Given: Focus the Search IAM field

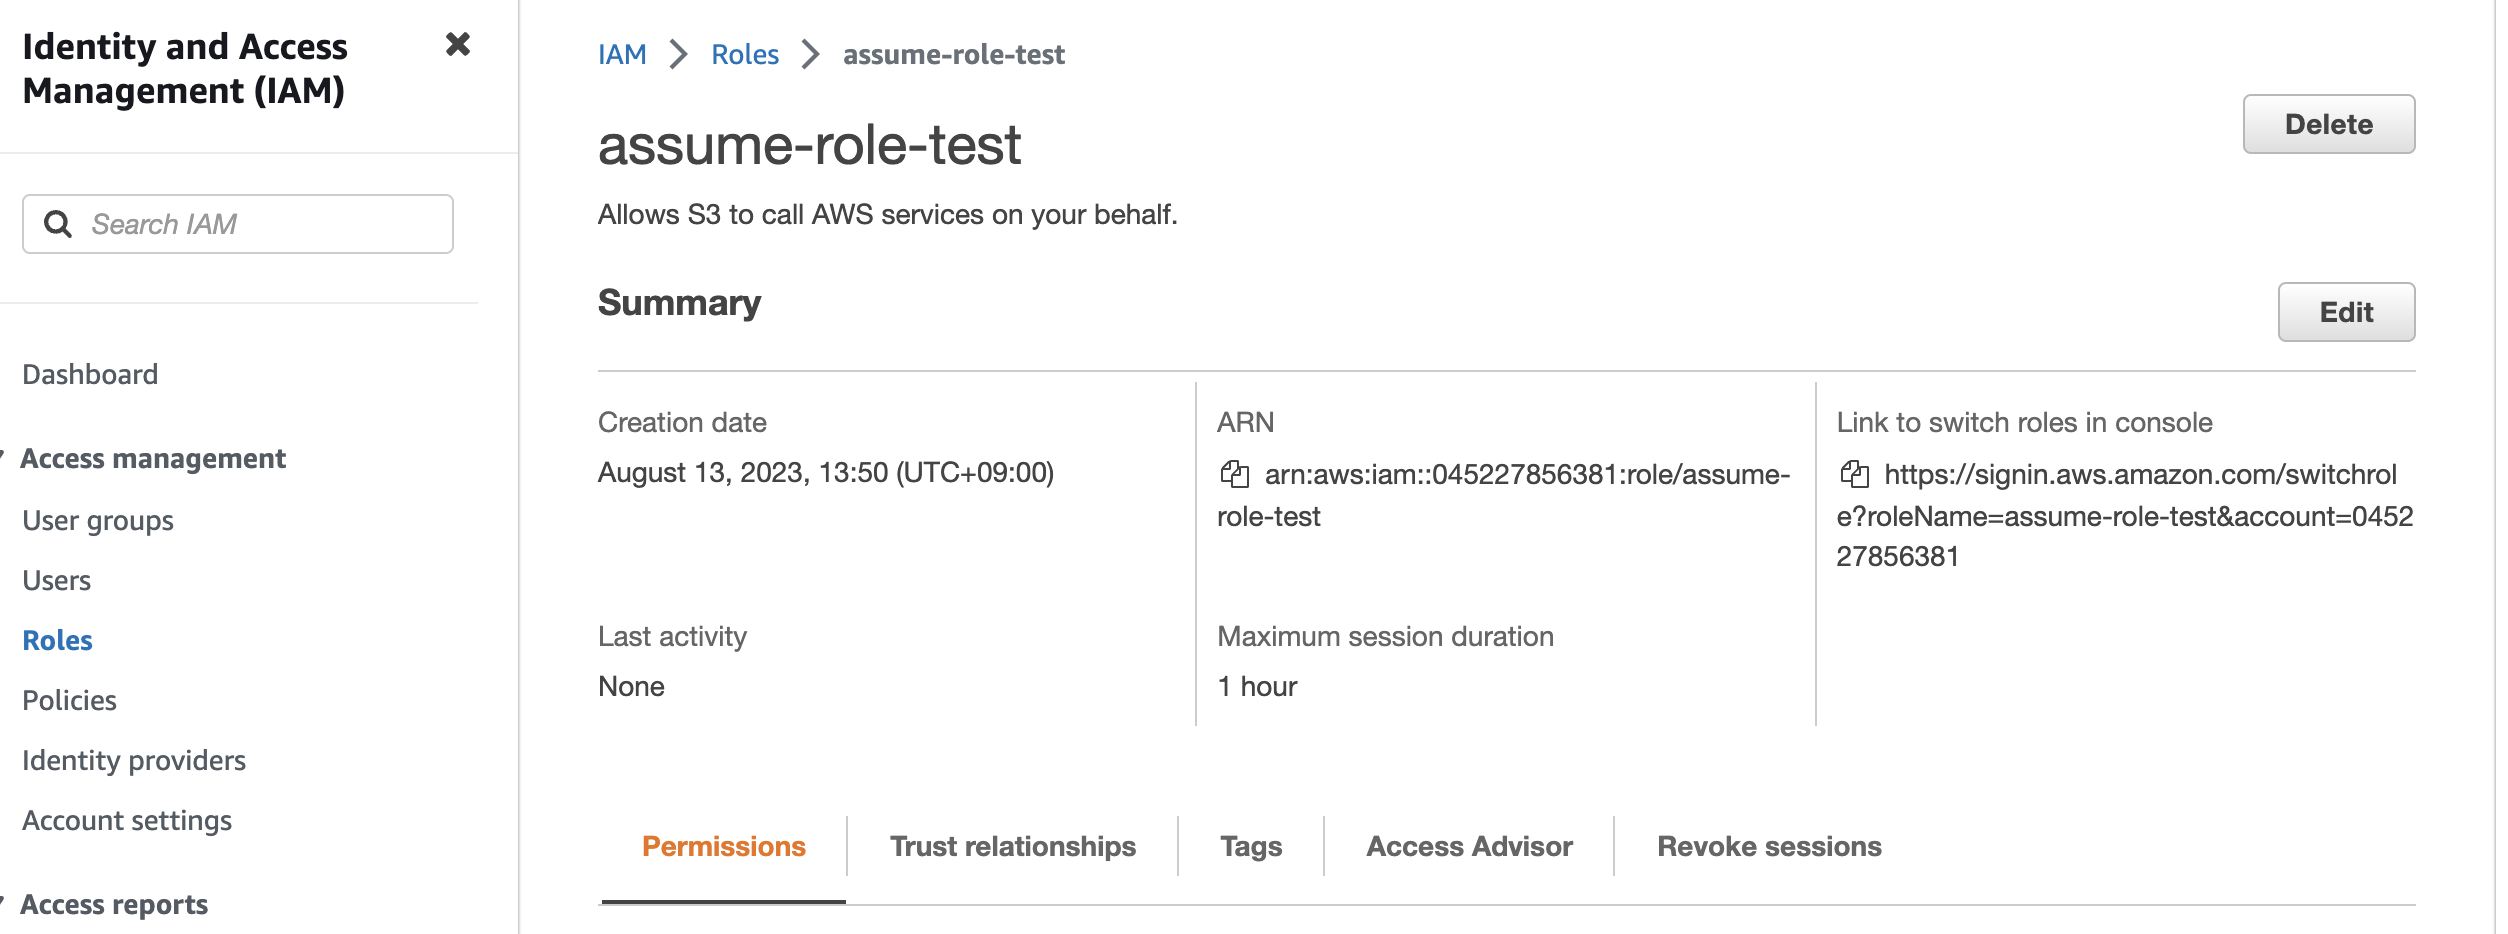Looking at the screenshot, I should [x=260, y=224].
